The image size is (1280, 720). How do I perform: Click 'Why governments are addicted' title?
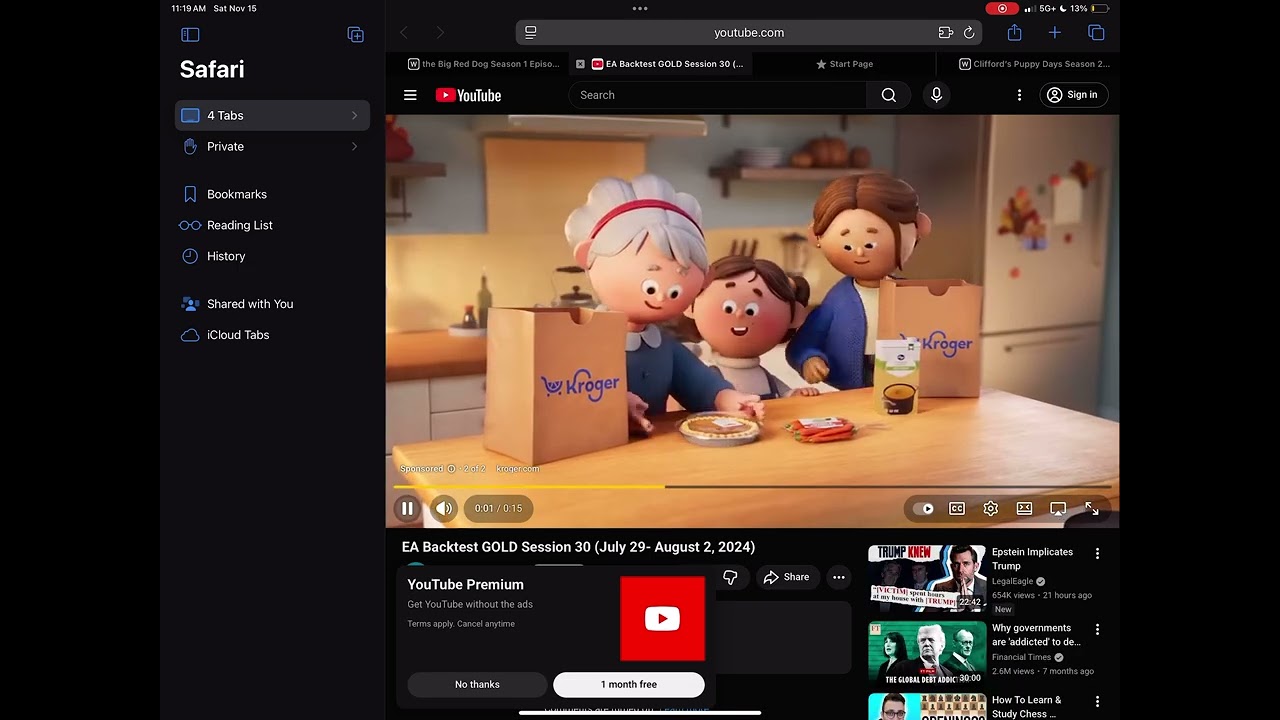coord(1036,635)
